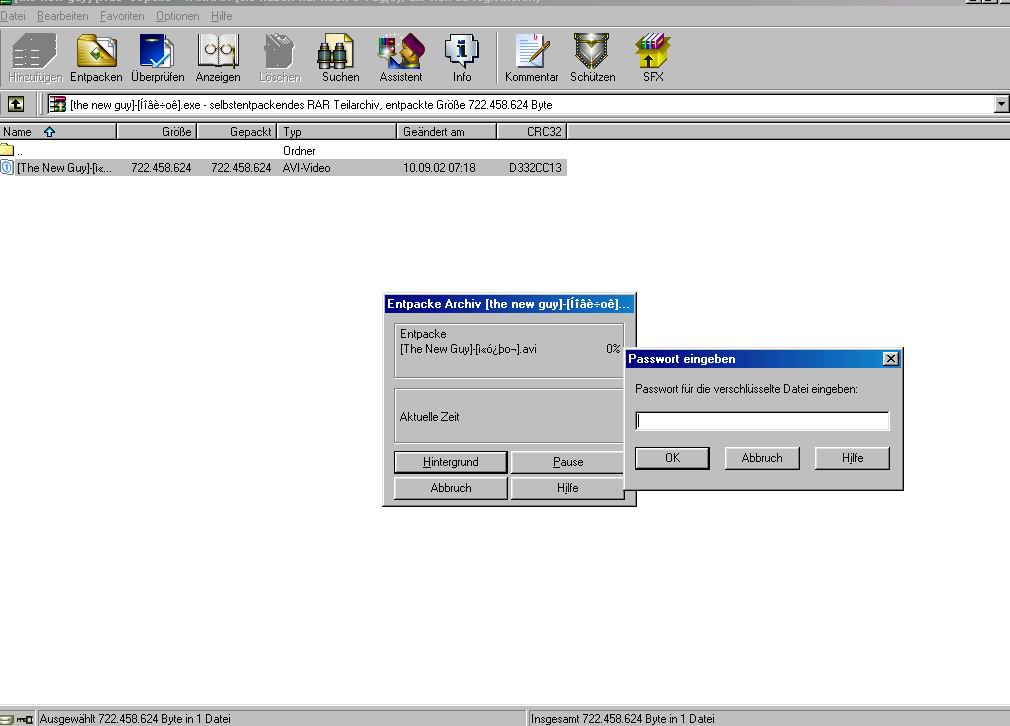Screen dimensions: 1010x726
Task: Go up one folder level icon
Action: [x=16, y=104]
